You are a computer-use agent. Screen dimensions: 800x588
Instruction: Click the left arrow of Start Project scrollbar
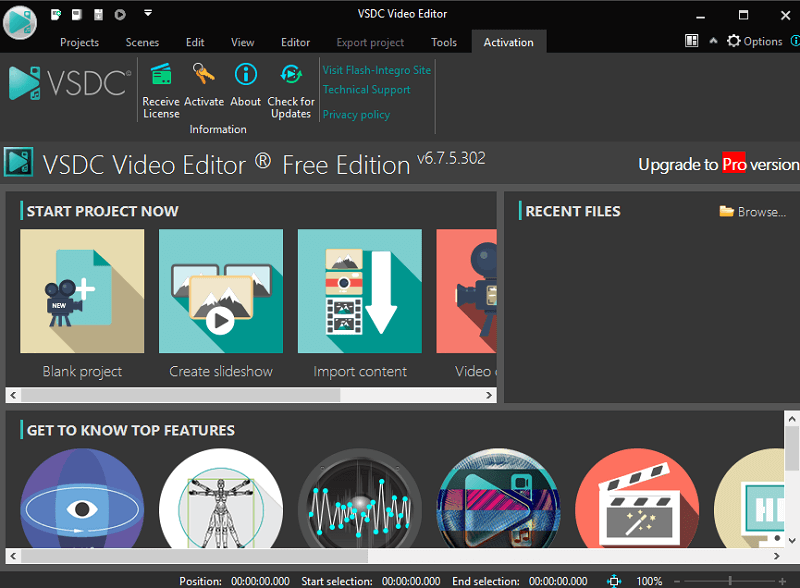click(x=13, y=395)
